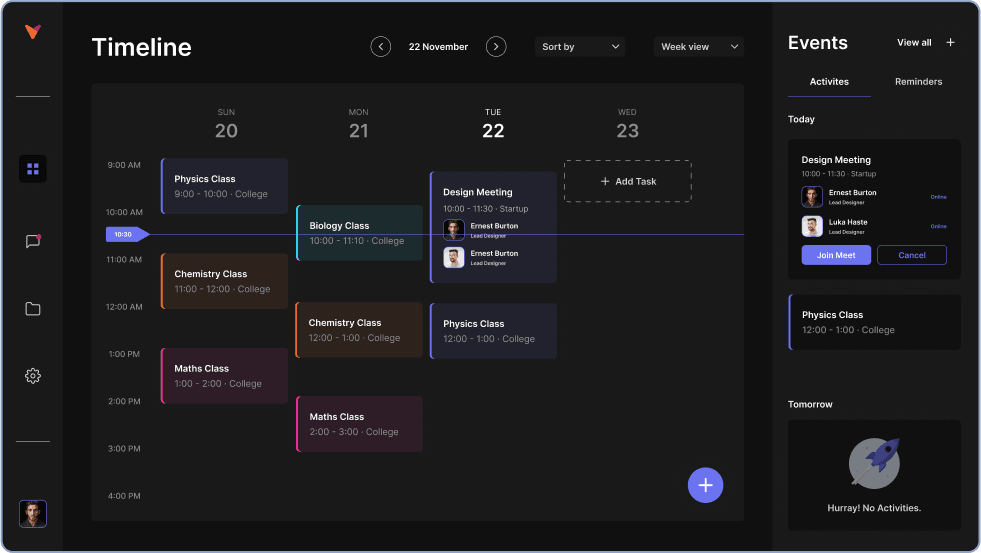Image resolution: width=981 pixels, height=553 pixels.
Task: Select Sunday 20 column header
Action: pyautogui.click(x=226, y=124)
